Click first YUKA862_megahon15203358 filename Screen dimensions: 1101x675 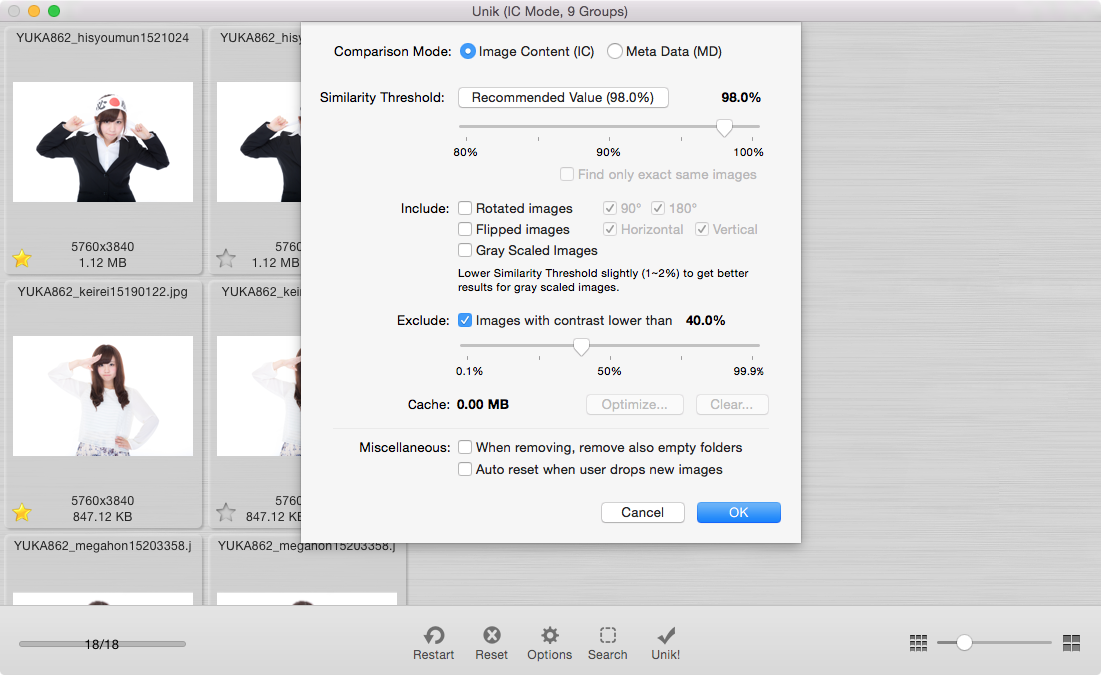(103, 546)
